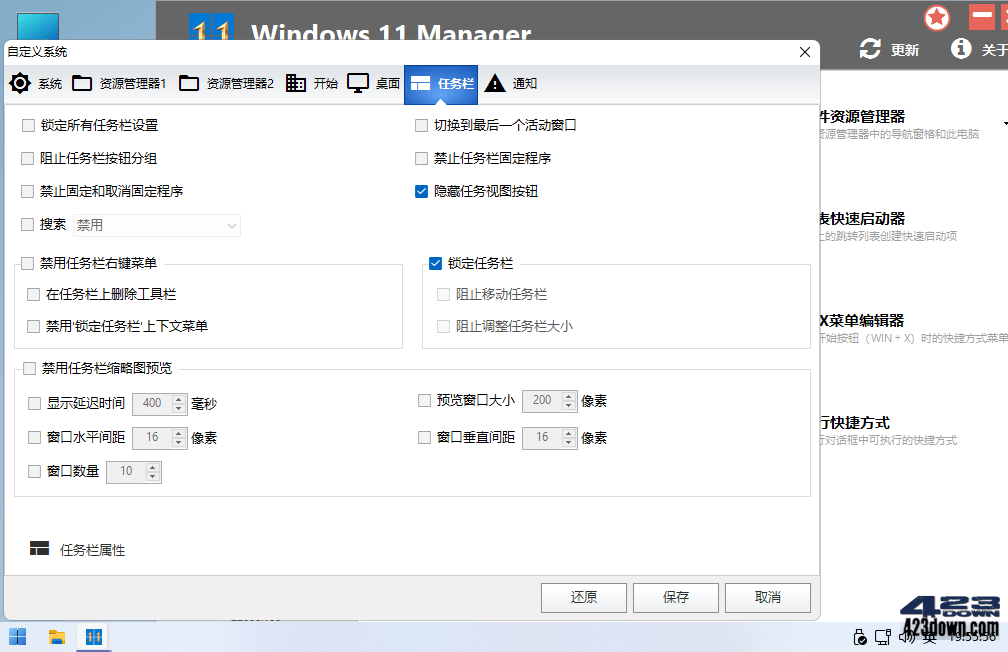
Task: Click the 开始 tab grid icon
Action: (x=295, y=84)
